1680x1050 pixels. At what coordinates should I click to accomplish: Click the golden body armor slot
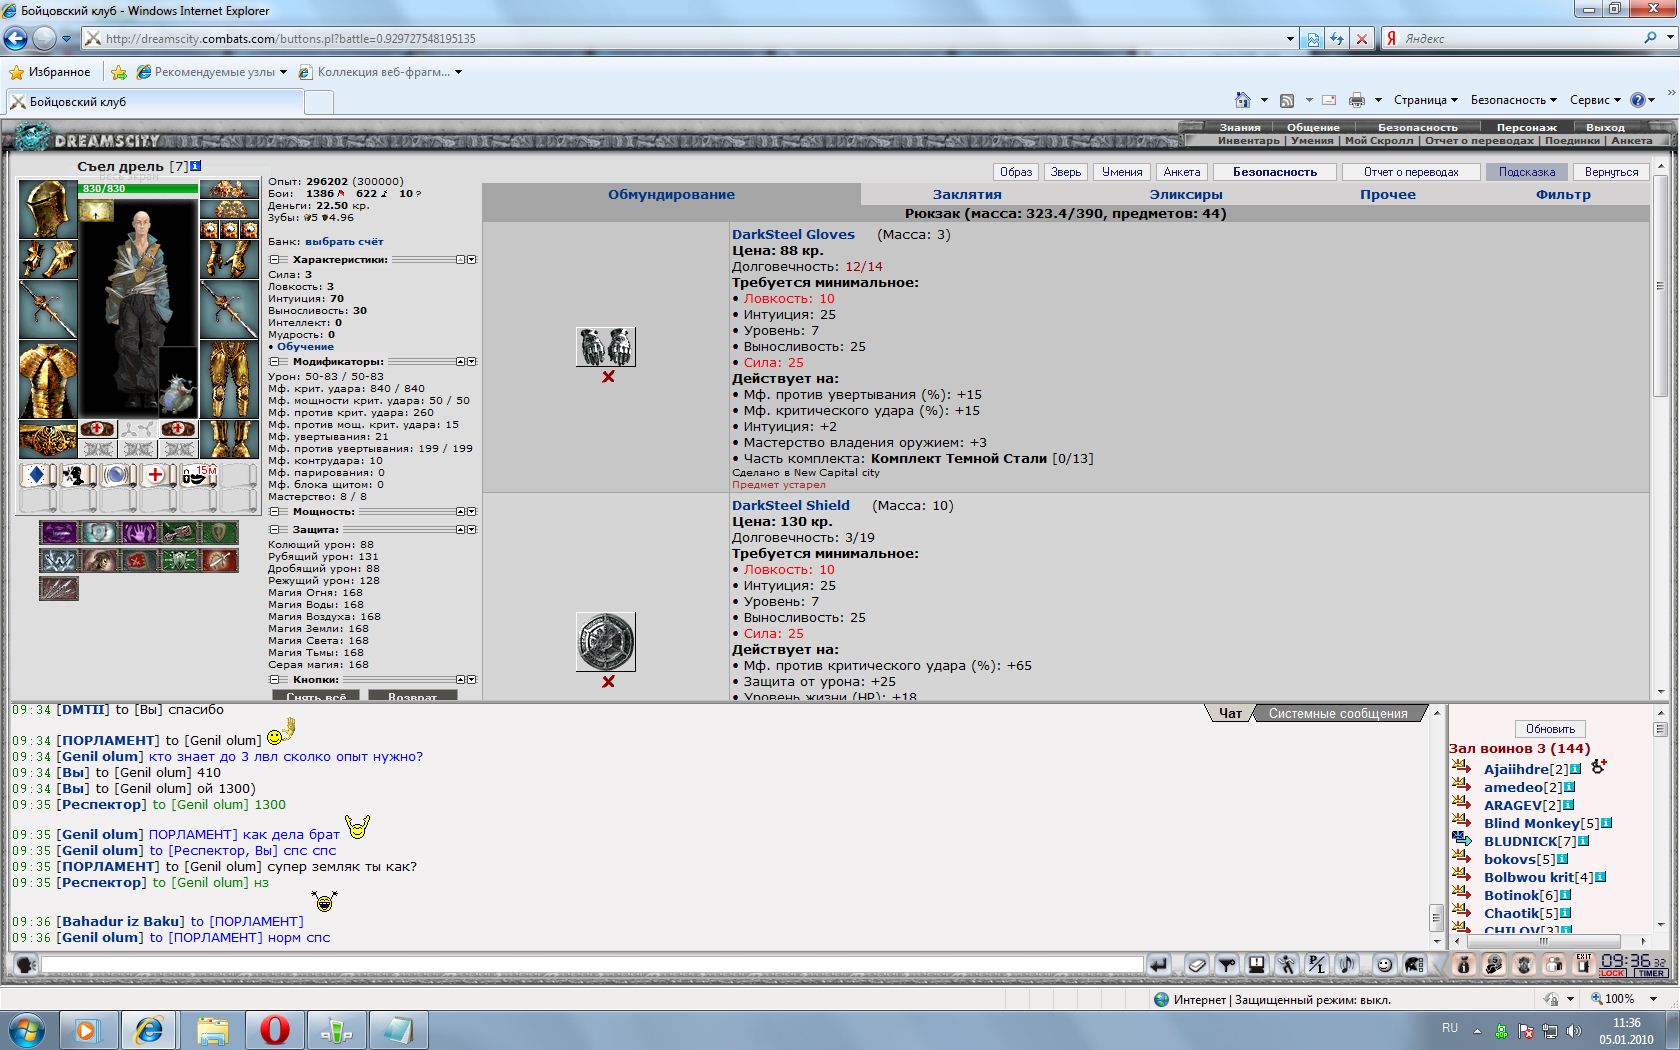[48, 378]
